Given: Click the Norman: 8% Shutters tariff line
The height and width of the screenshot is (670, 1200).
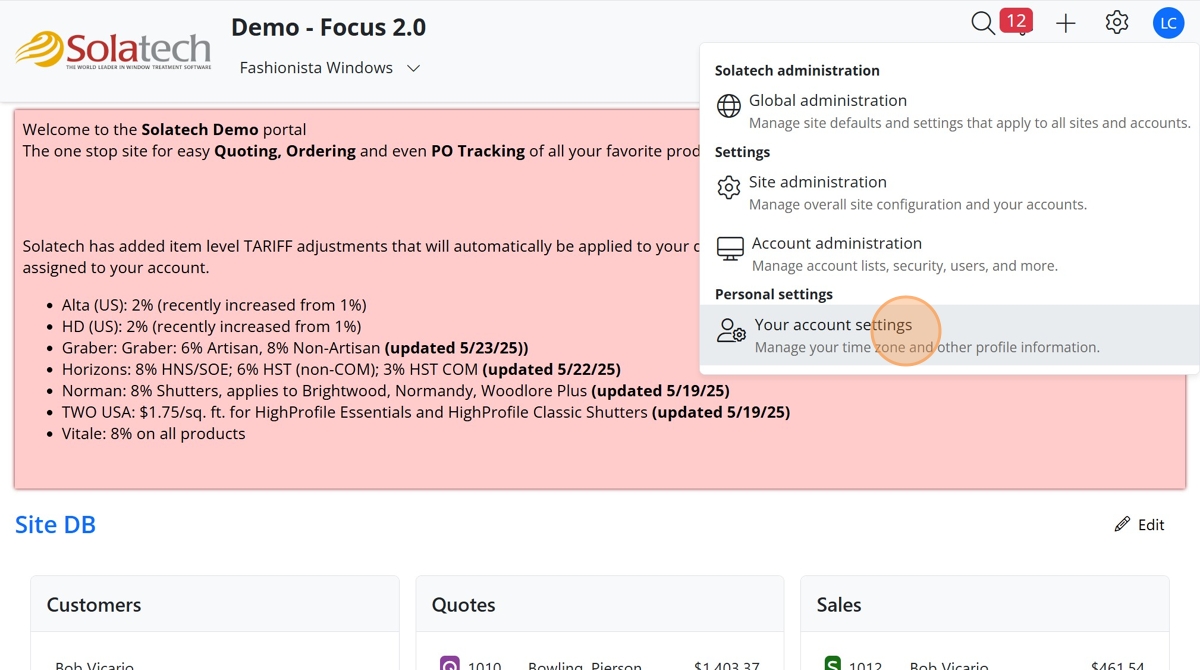Looking at the screenshot, I should click(x=396, y=391).
